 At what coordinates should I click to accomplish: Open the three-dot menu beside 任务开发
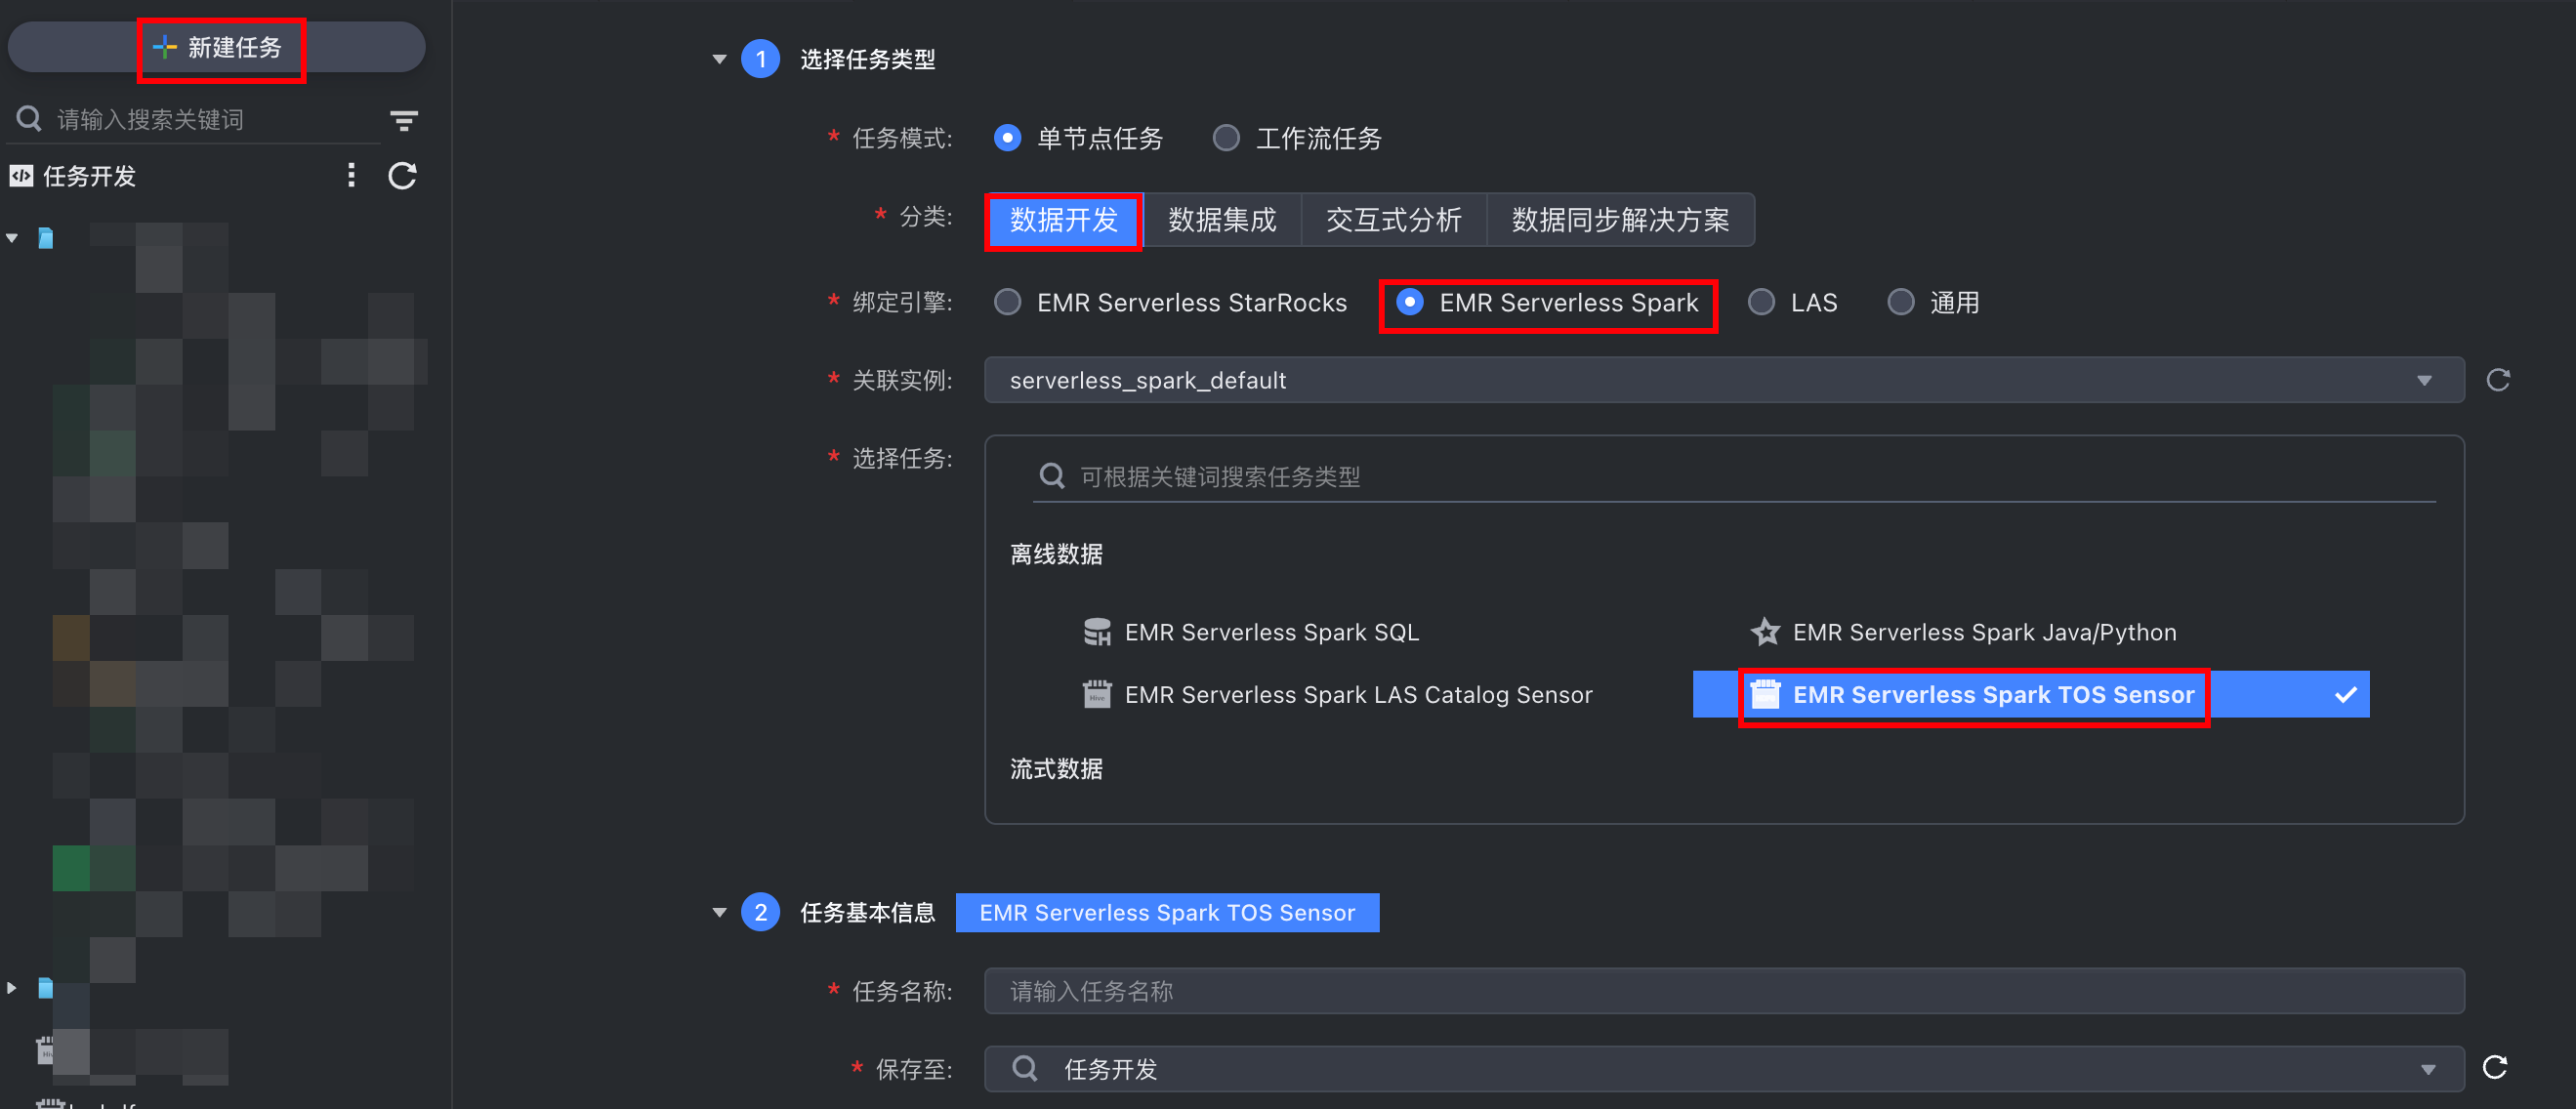pos(350,176)
